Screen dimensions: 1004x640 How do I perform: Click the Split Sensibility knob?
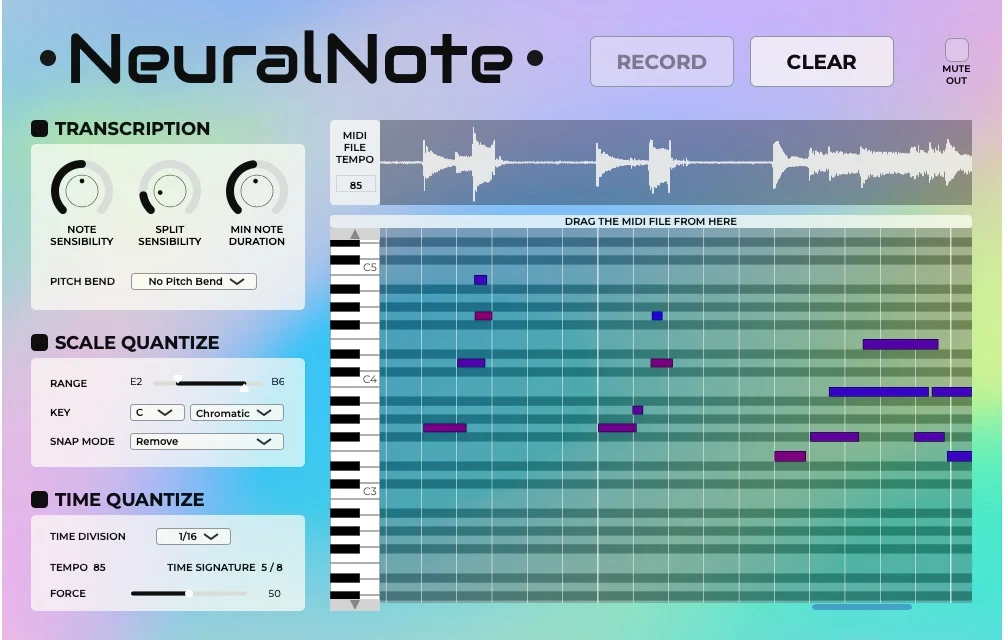(x=170, y=189)
